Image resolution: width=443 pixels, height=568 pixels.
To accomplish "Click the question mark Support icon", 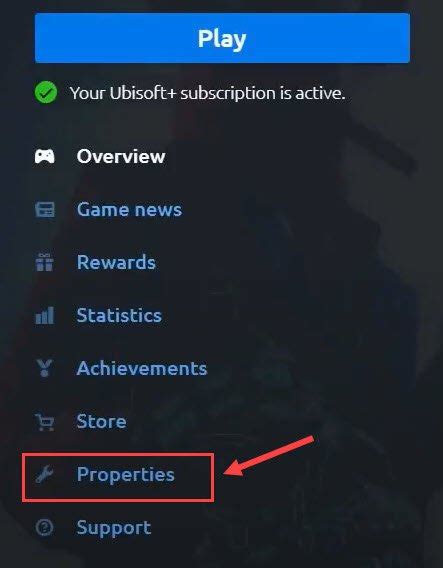I will click(x=45, y=527).
